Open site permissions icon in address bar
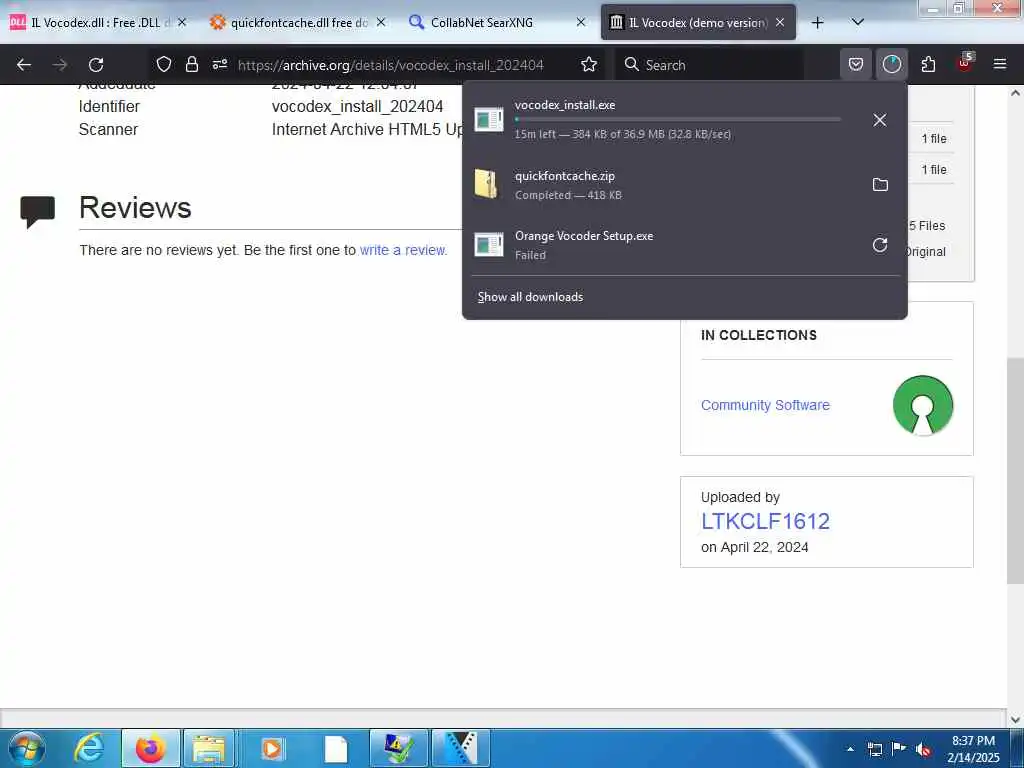 click(x=220, y=64)
